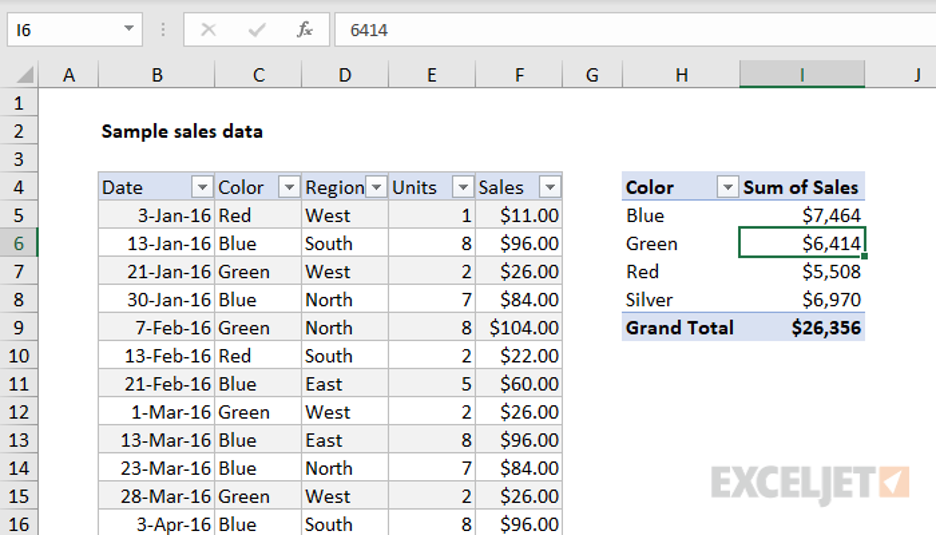Open the Color filter dropdown in table
The image size is (936, 536).
tap(289, 187)
